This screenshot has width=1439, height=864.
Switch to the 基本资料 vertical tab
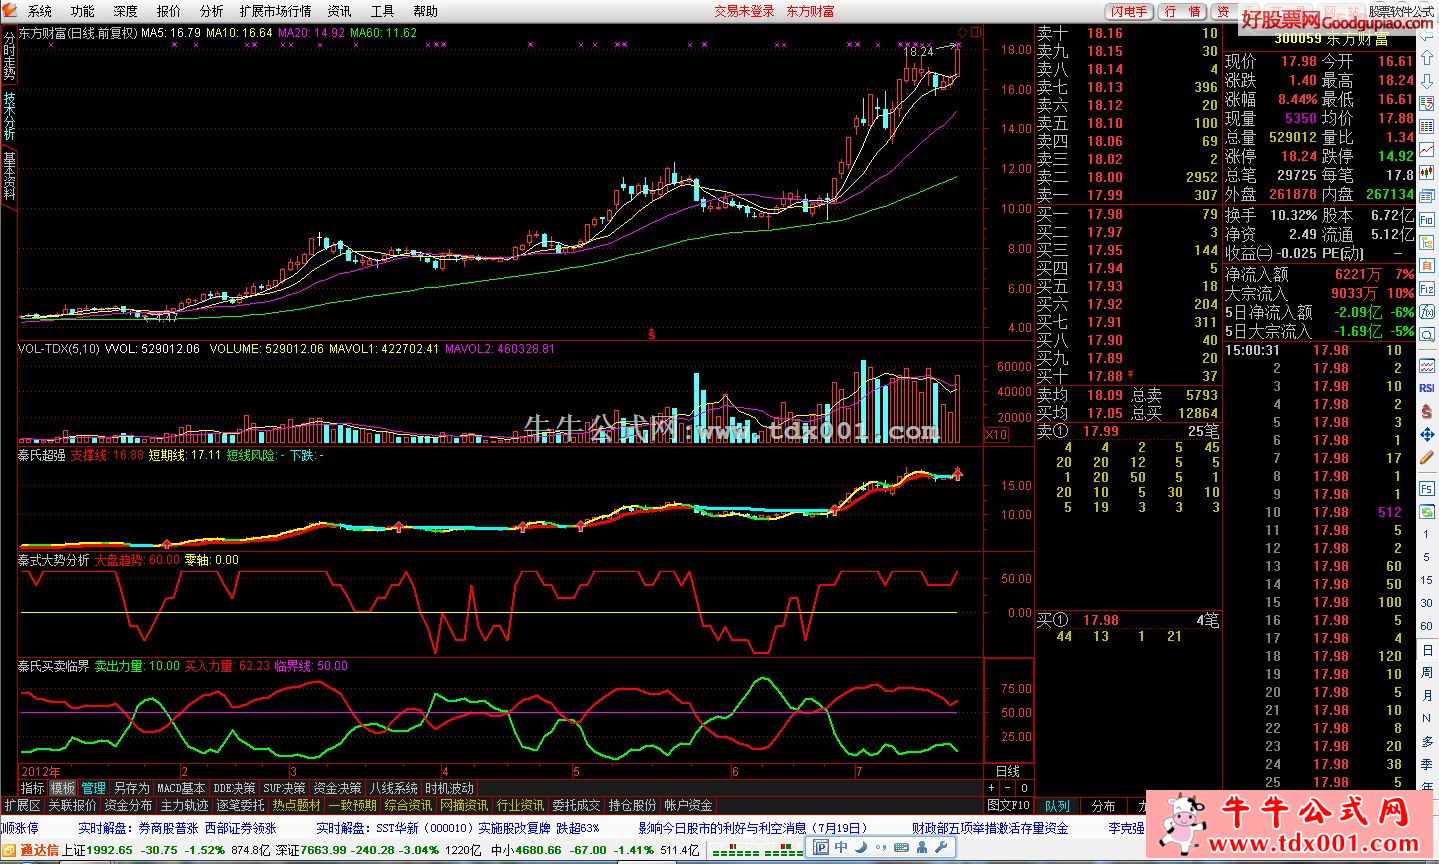click(x=9, y=176)
